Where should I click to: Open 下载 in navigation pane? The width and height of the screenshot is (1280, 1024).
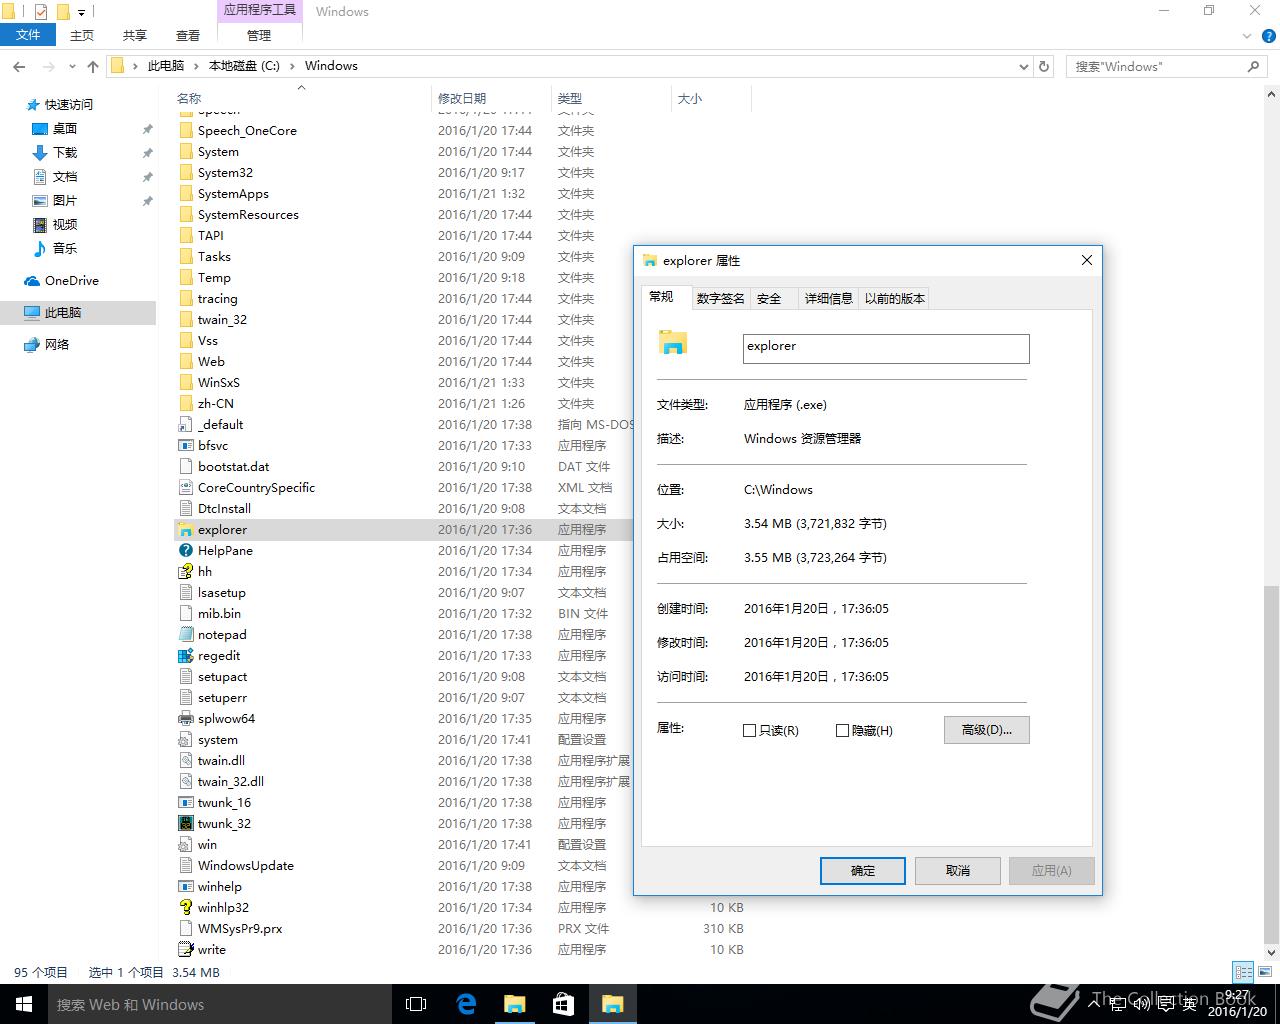(x=65, y=152)
